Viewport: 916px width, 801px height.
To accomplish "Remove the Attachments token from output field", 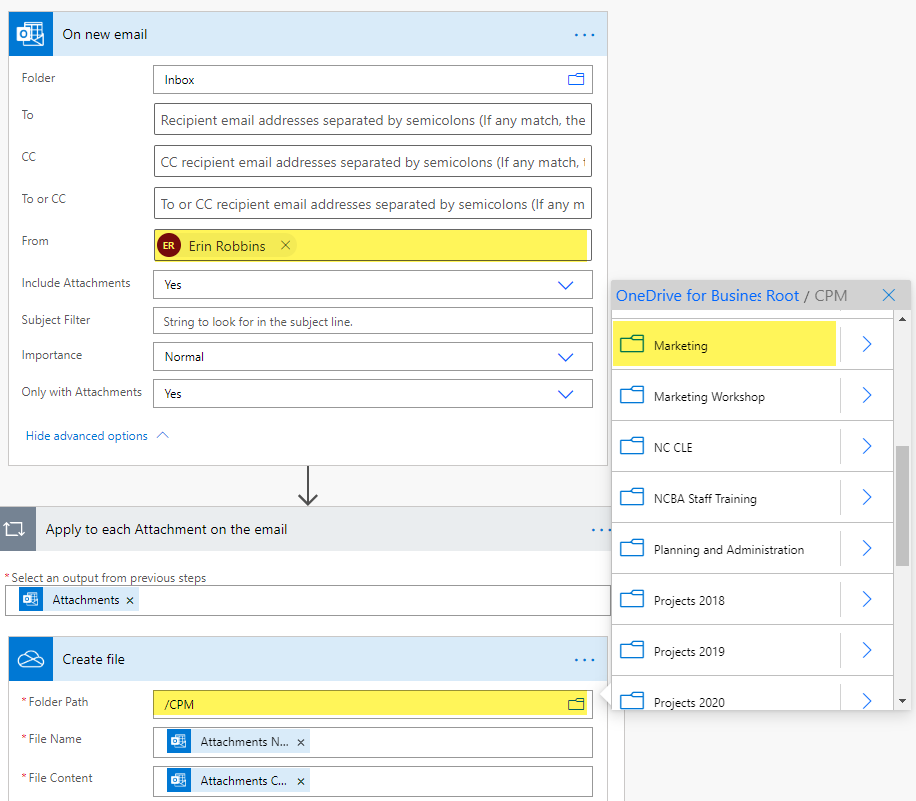I will 129,600.
